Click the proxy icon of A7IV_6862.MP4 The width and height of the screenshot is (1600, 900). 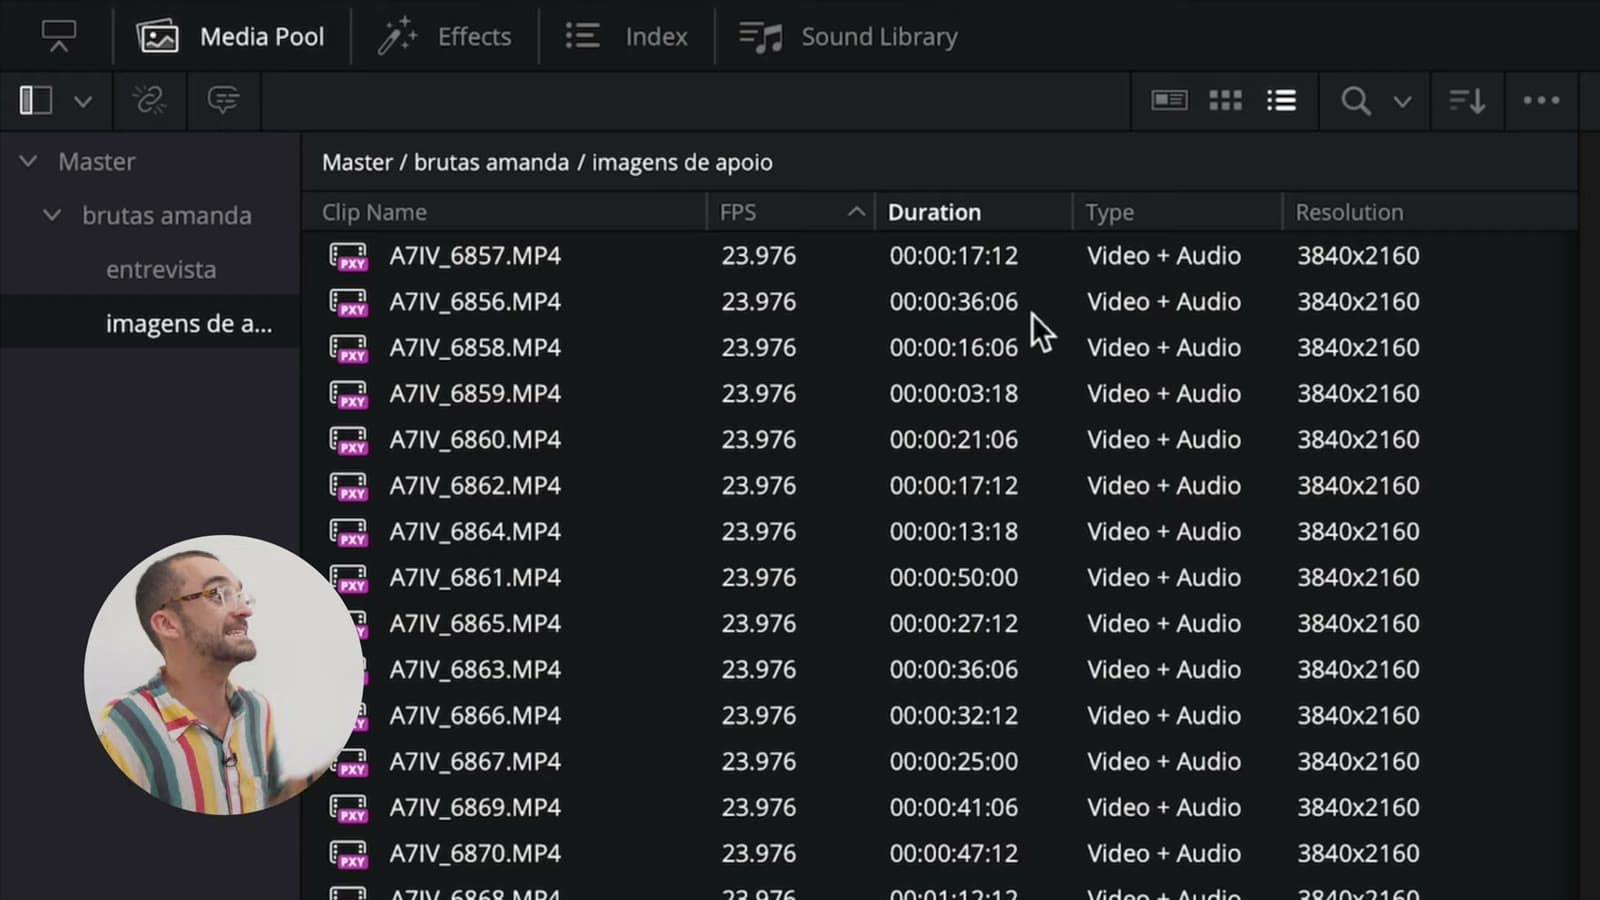(x=349, y=486)
